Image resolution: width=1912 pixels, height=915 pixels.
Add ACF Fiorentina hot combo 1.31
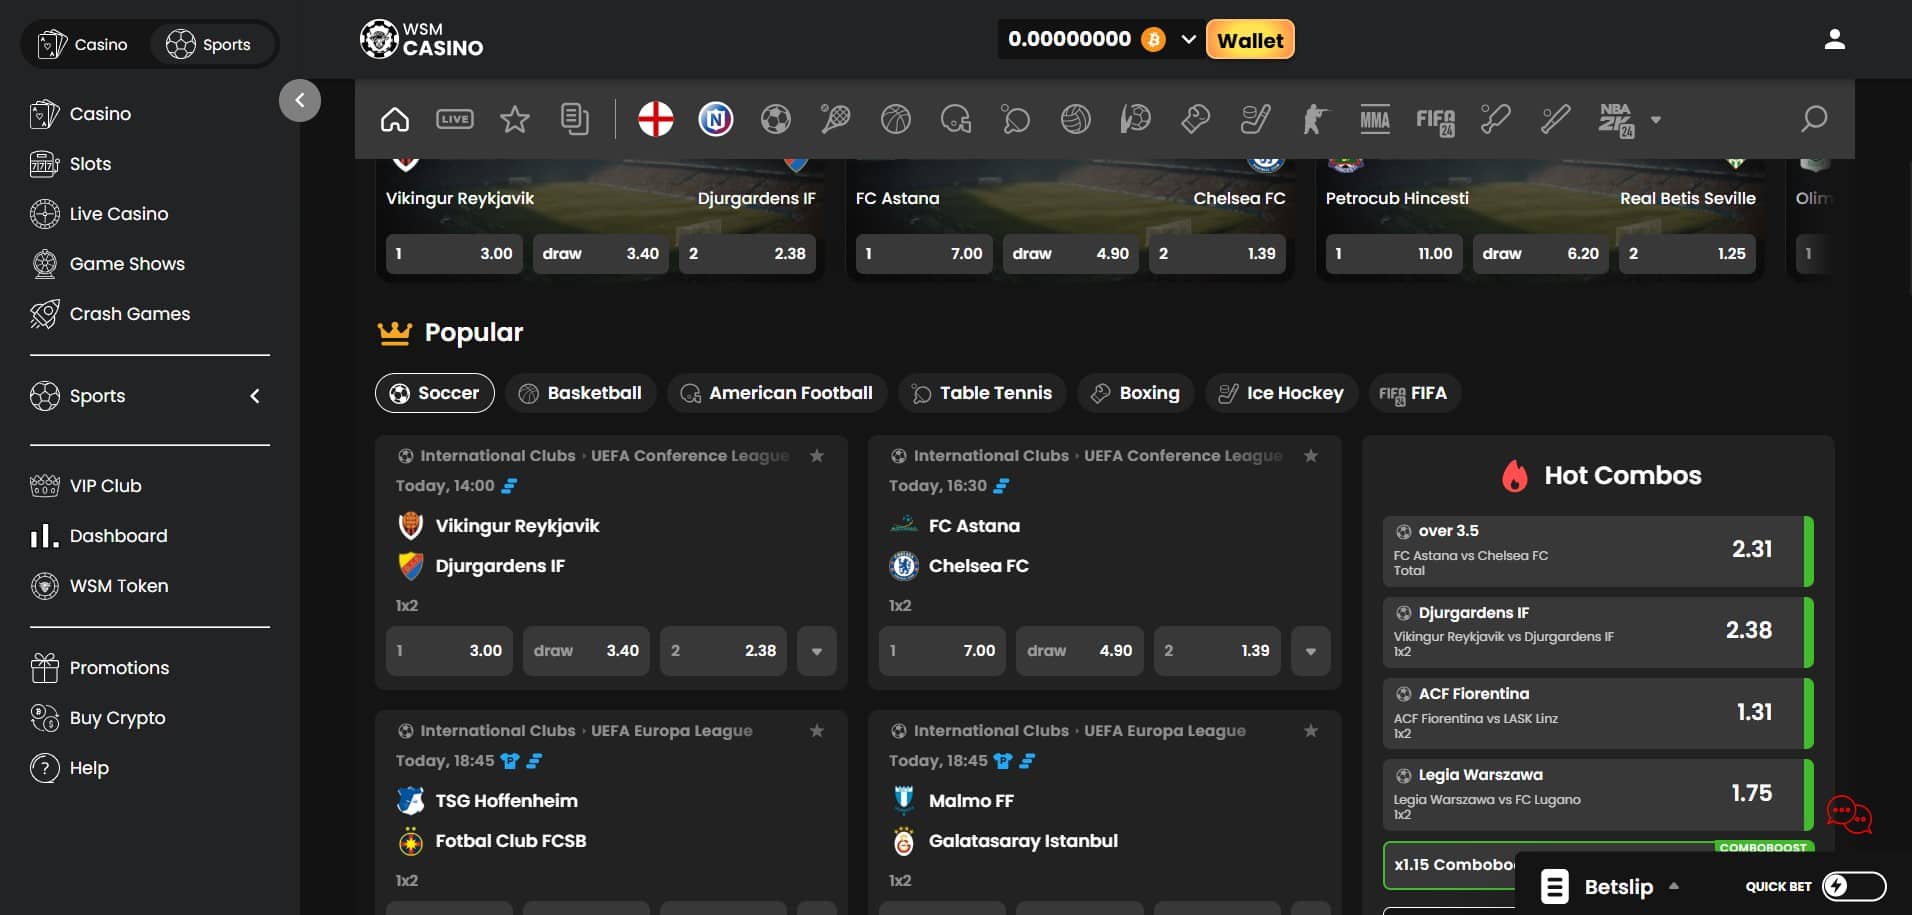click(x=1598, y=714)
